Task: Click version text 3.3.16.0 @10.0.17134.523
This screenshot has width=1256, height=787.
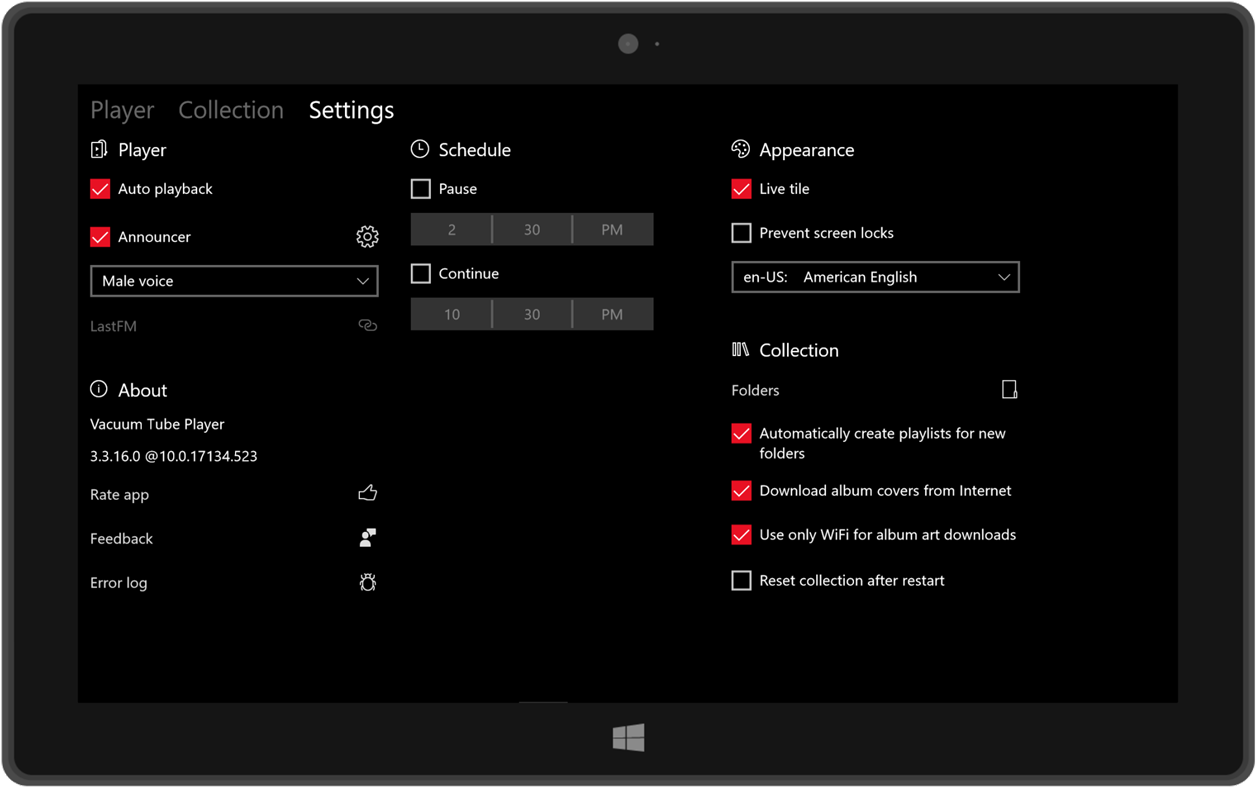Action: 173,456
